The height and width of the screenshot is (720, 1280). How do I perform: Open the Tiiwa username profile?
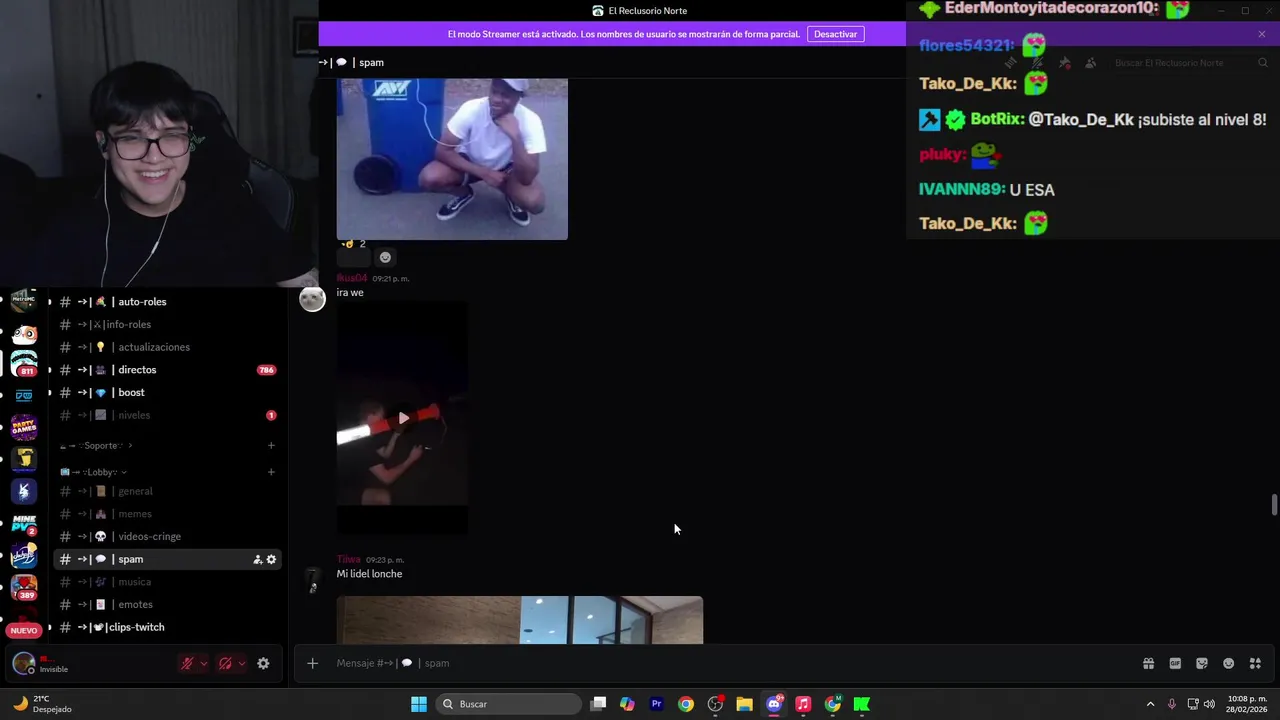click(x=348, y=560)
